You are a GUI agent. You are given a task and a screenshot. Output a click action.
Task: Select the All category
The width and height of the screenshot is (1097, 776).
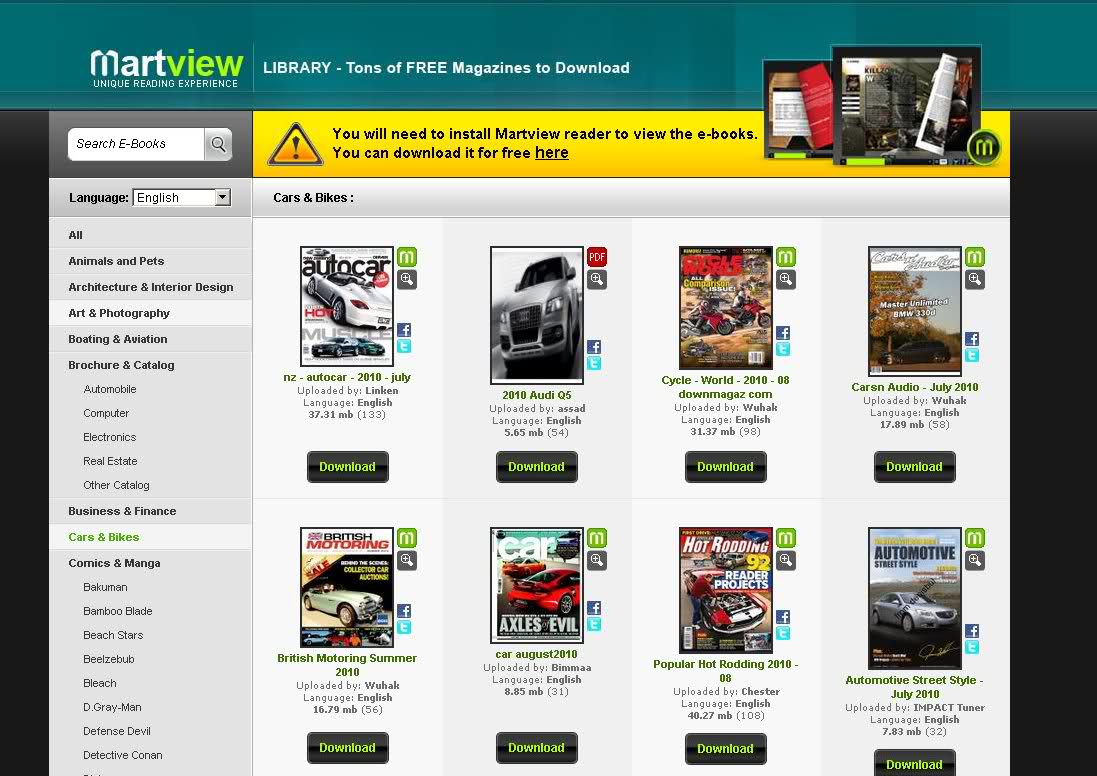coord(76,235)
